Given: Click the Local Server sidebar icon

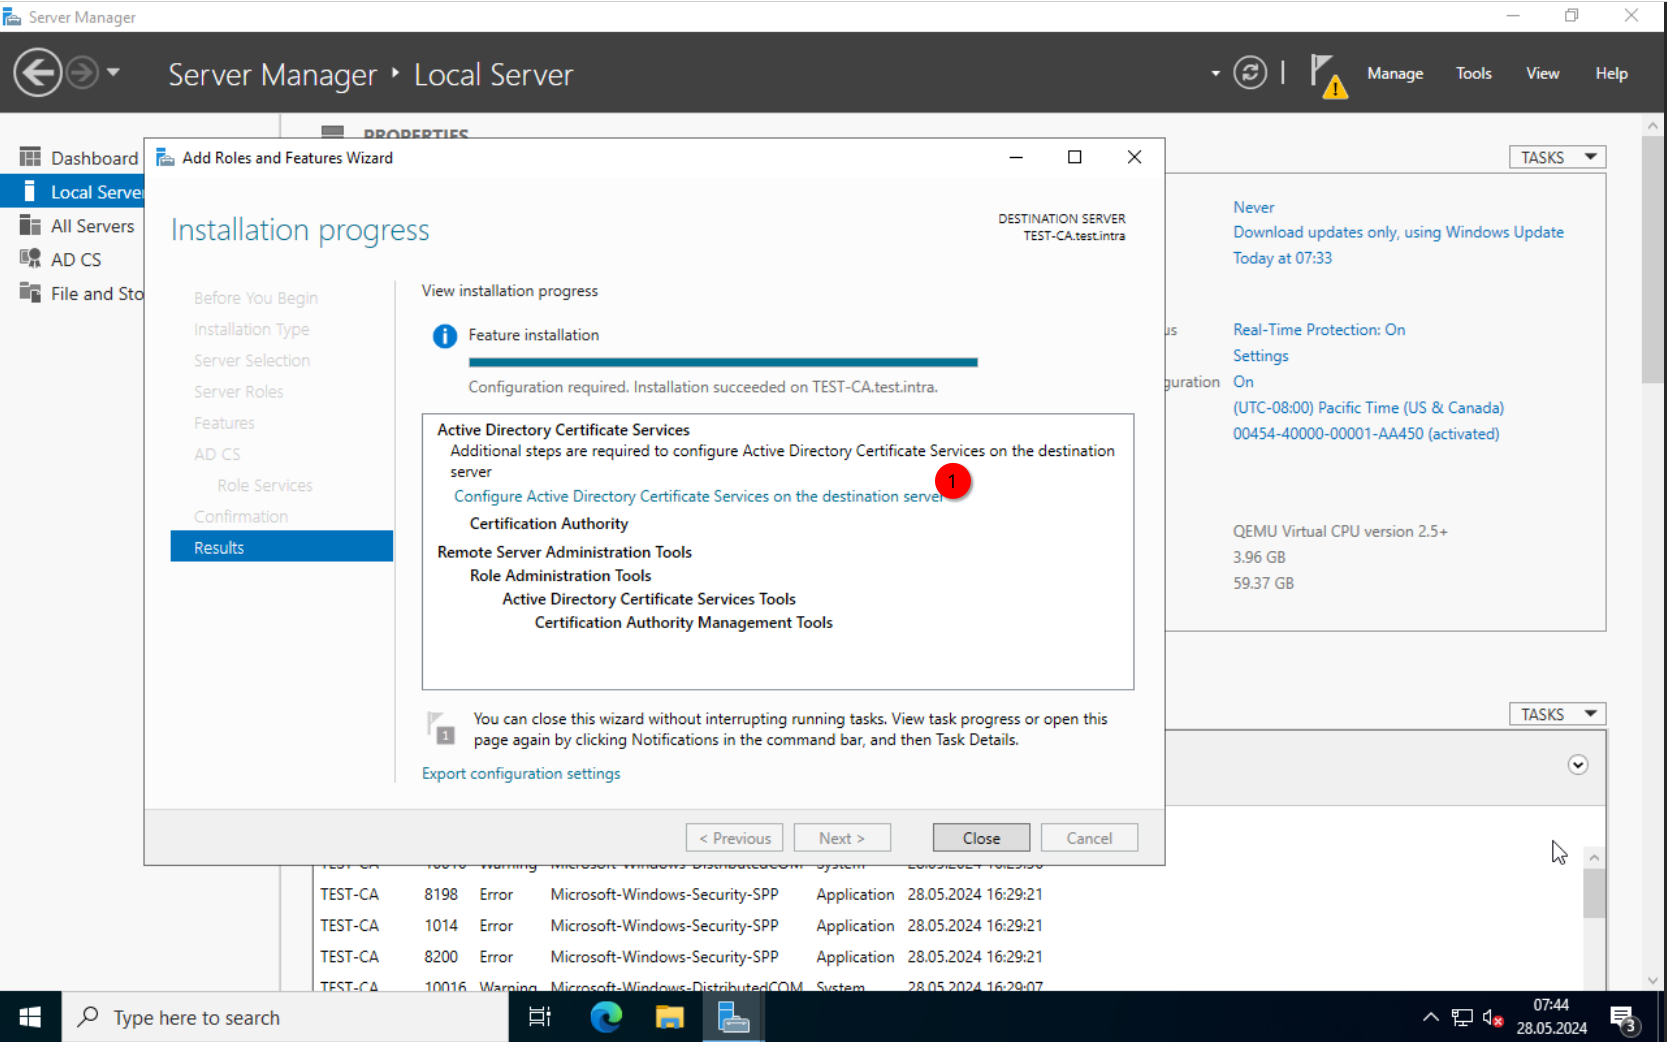Looking at the screenshot, I should point(30,191).
